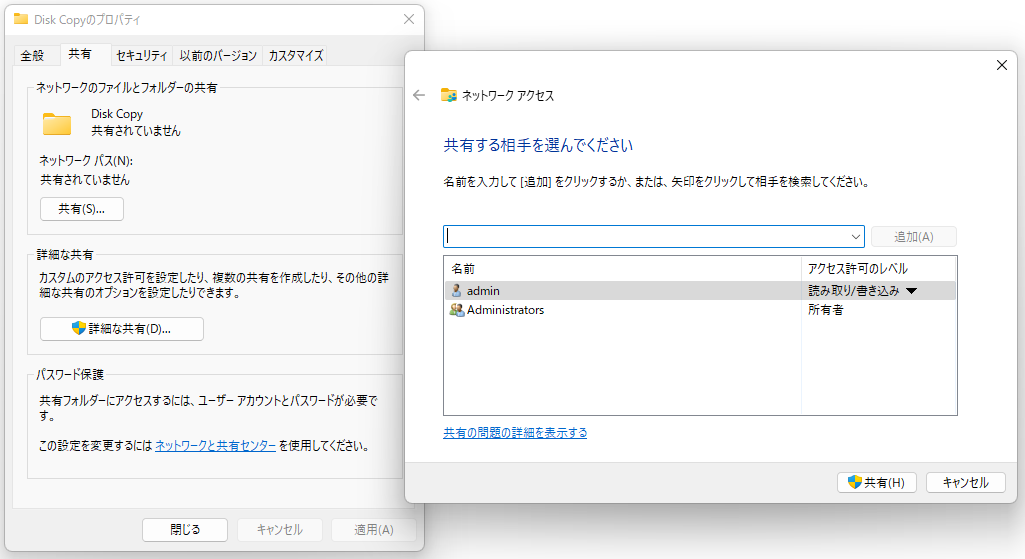The height and width of the screenshot is (559, 1025).
Task: Click 閉じる in the properties dialog
Action: pyautogui.click(x=185, y=530)
